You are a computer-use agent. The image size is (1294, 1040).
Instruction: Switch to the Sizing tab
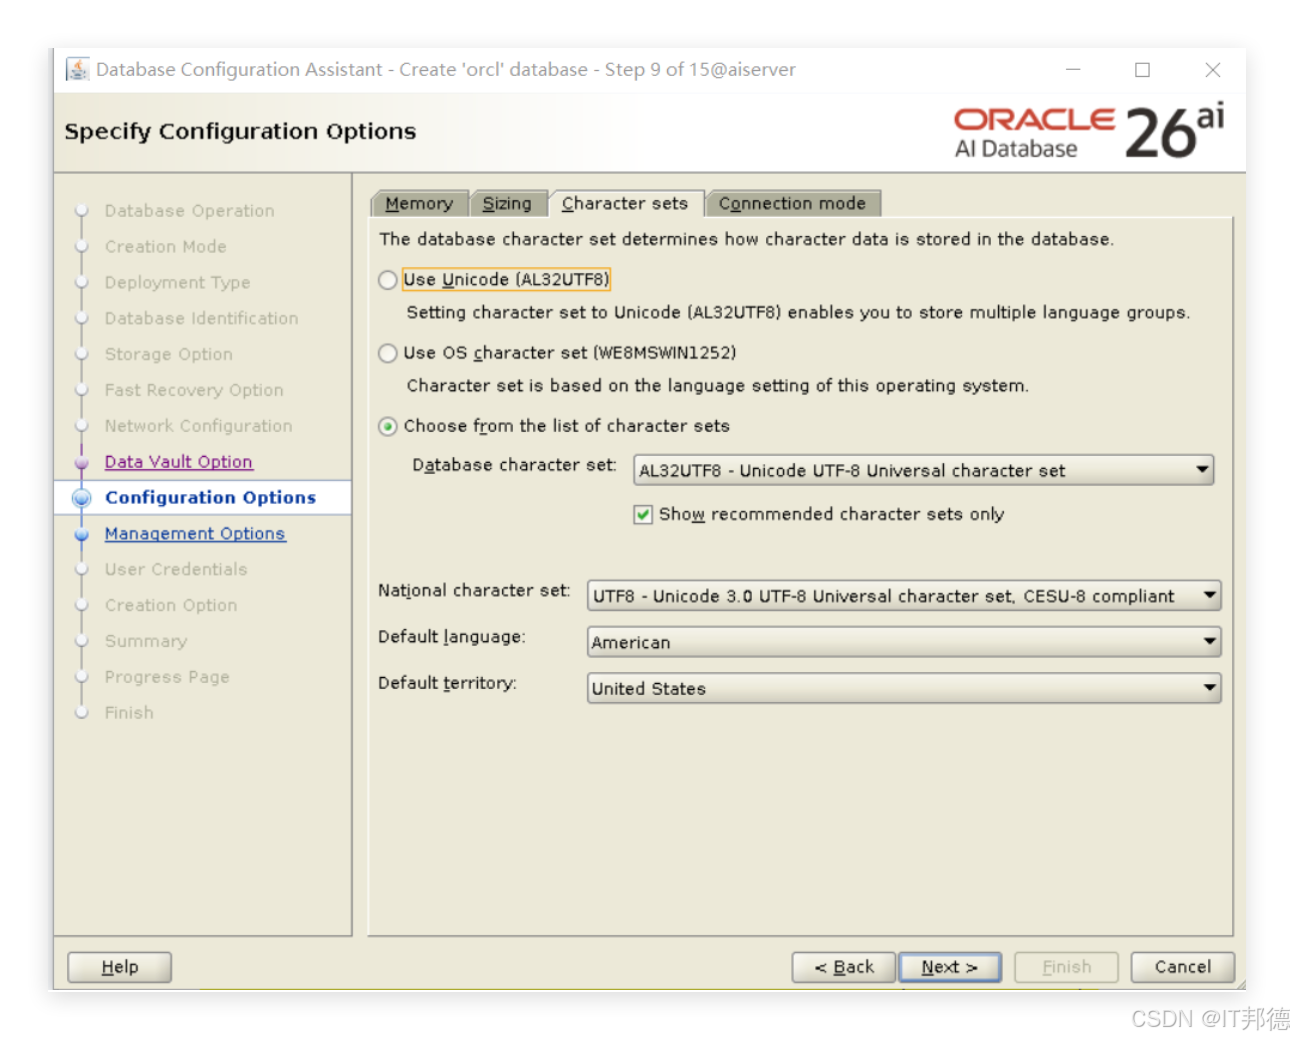click(507, 204)
